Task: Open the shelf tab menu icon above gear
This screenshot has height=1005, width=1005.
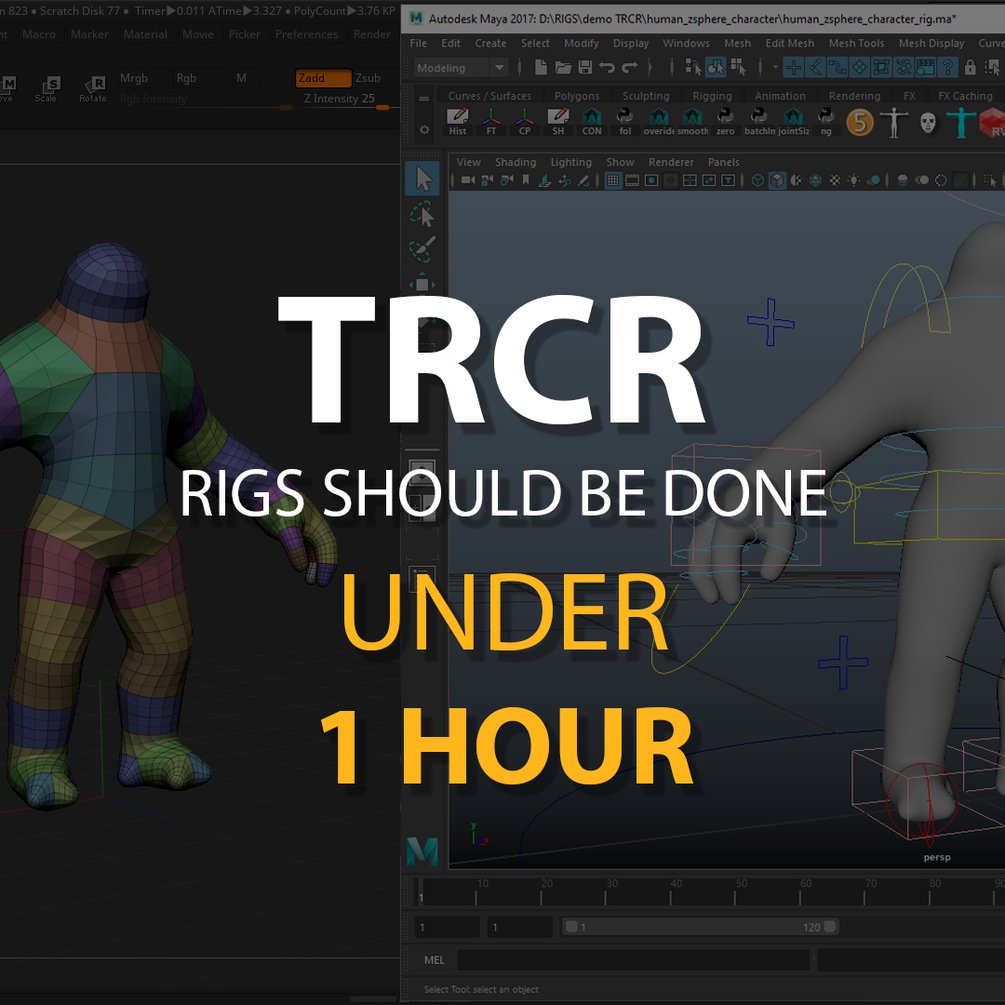Action: (x=424, y=99)
